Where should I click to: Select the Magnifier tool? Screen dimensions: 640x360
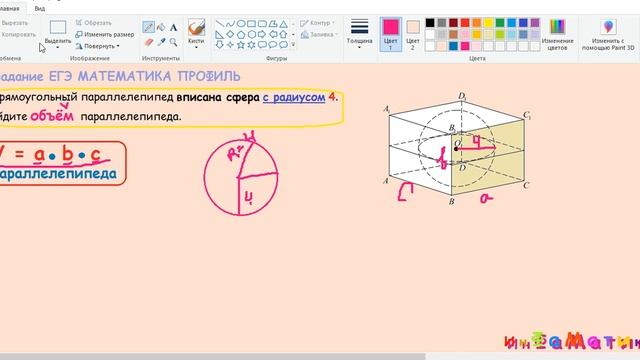click(x=173, y=42)
